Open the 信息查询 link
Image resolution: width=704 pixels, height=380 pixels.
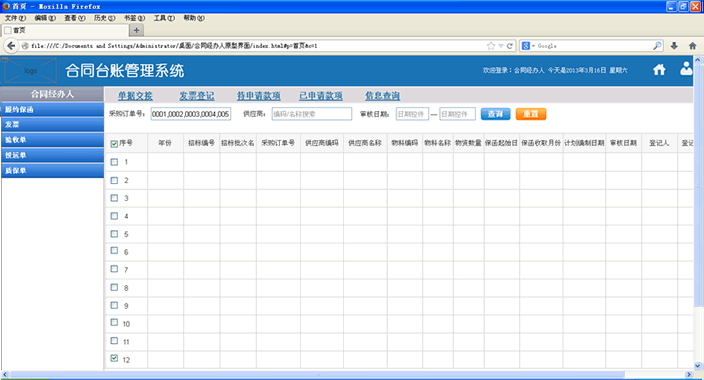point(382,96)
